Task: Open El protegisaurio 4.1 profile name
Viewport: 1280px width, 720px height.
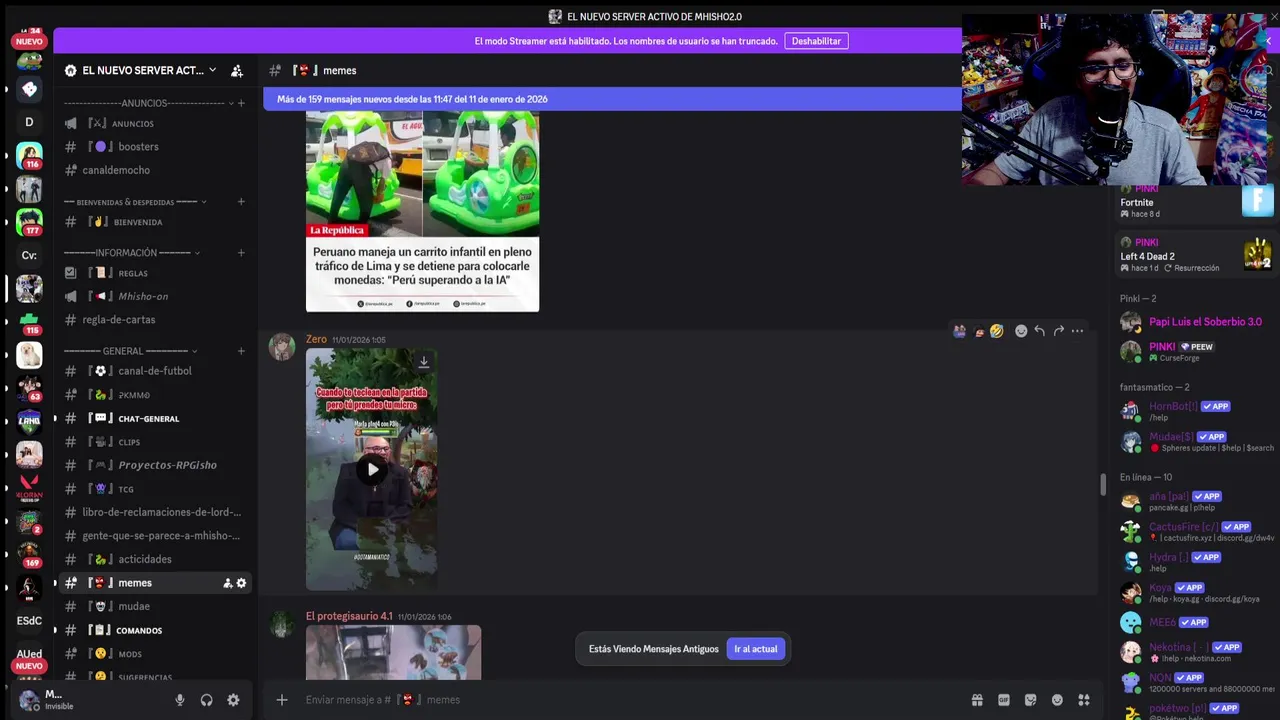Action: pos(349,617)
